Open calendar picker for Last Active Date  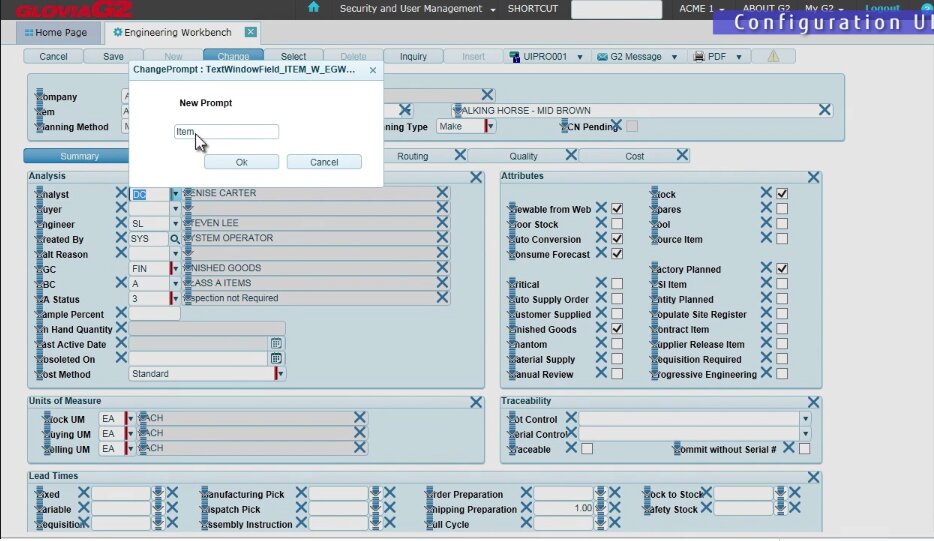coord(276,344)
